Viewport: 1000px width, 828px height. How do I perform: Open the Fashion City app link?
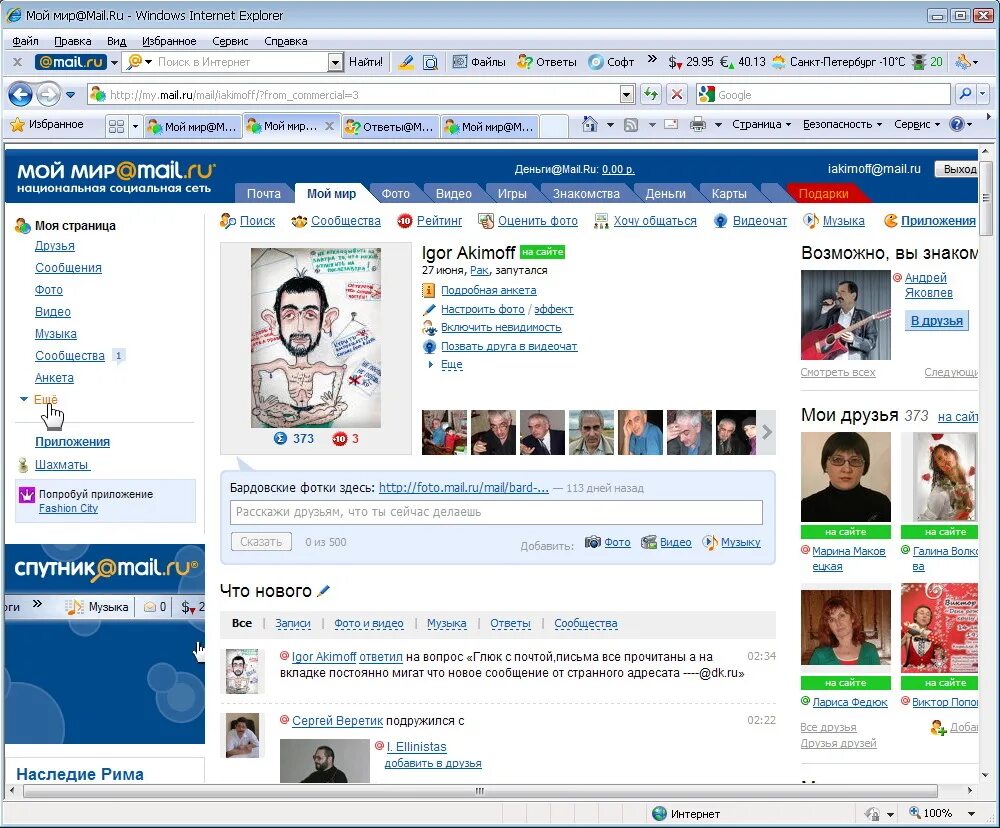click(x=68, y=508)
